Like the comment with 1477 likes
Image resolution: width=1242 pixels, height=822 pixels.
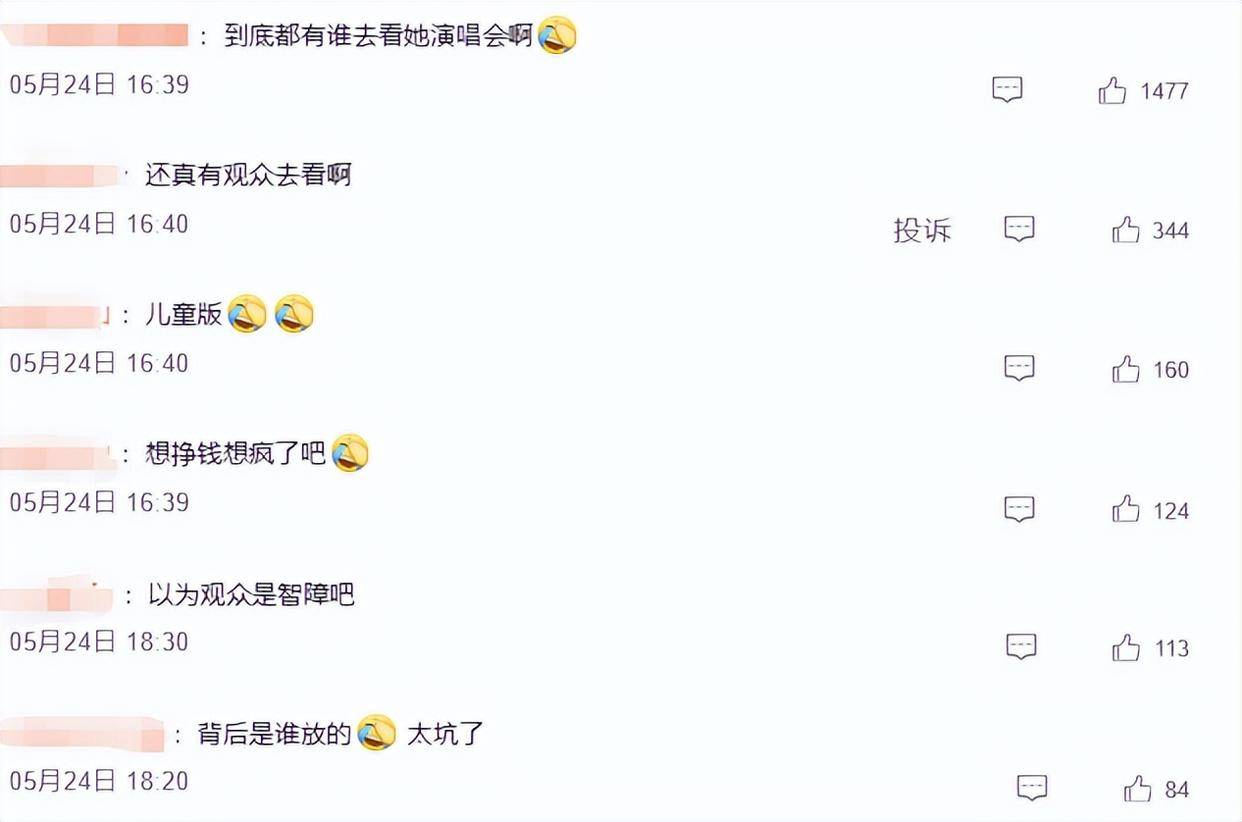click(x=1112, y=91)
